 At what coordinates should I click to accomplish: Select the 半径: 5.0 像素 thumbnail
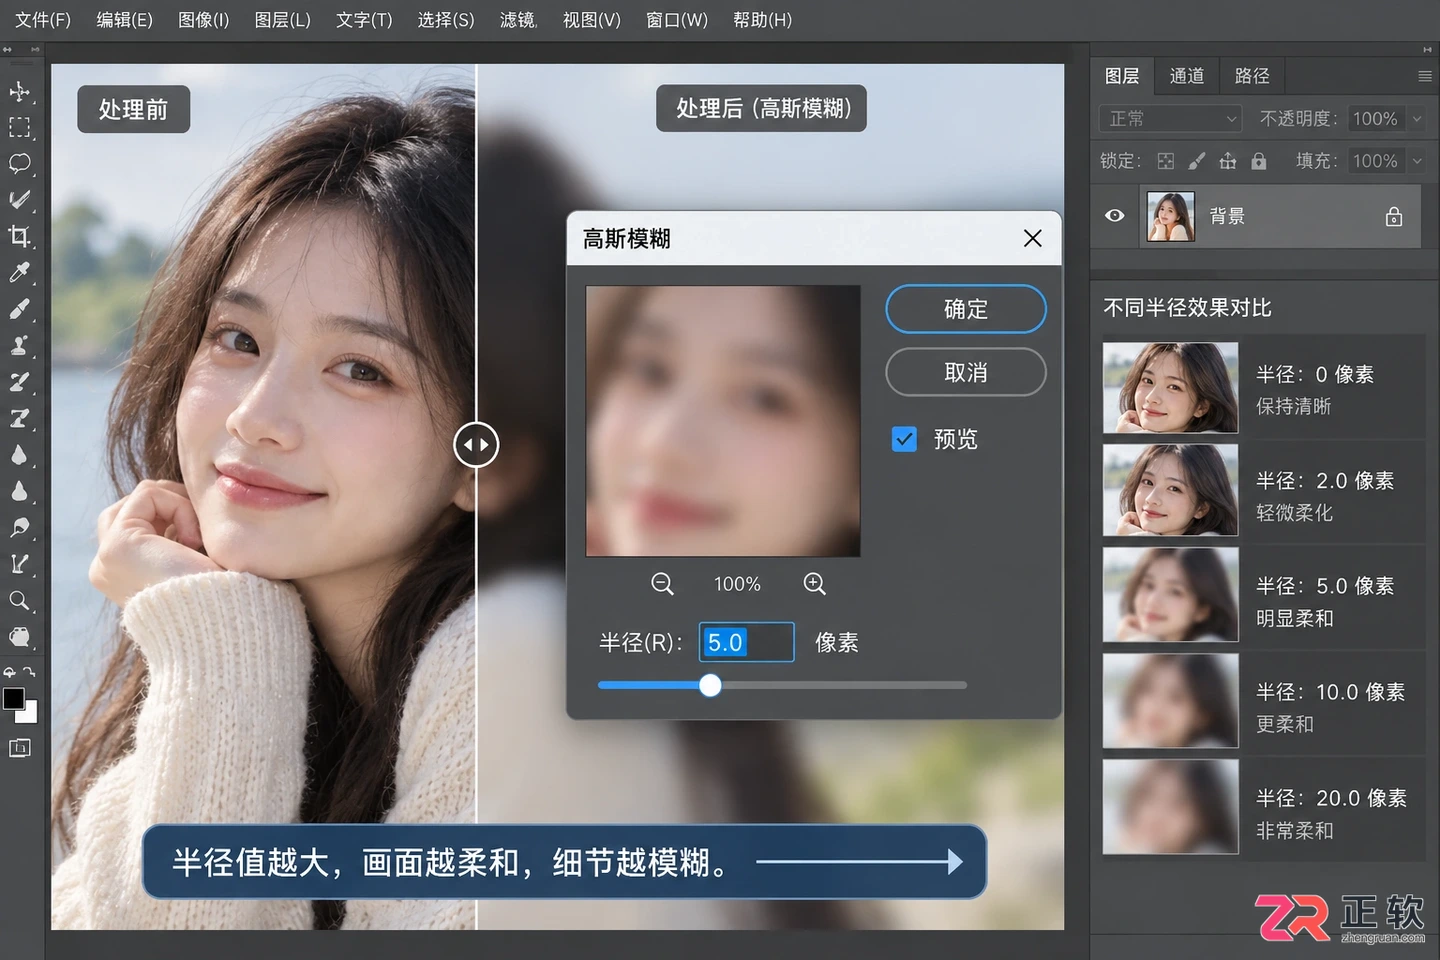coord(1171,595)
